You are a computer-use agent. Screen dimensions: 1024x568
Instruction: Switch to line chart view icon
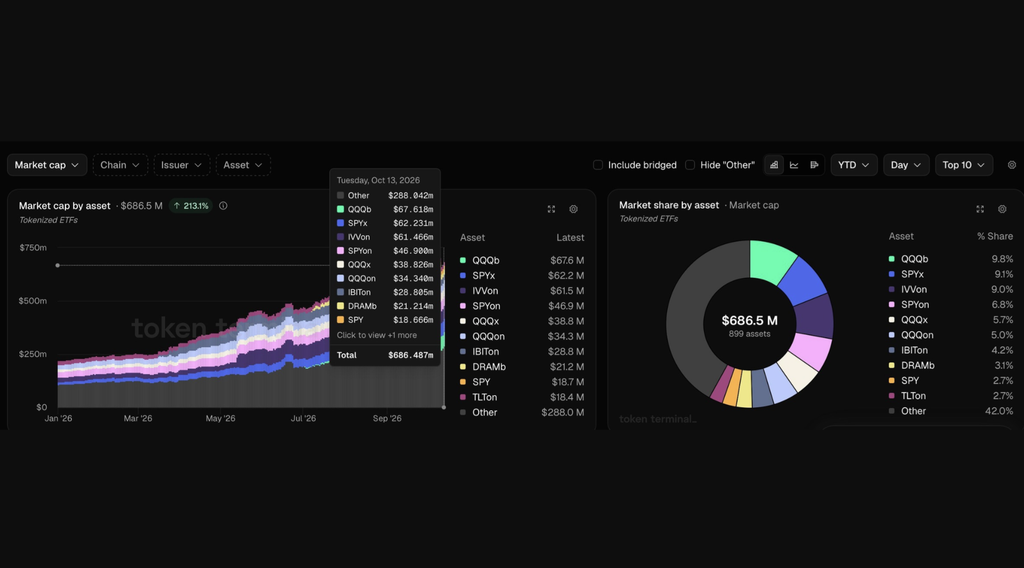click(x=794, y=165)
